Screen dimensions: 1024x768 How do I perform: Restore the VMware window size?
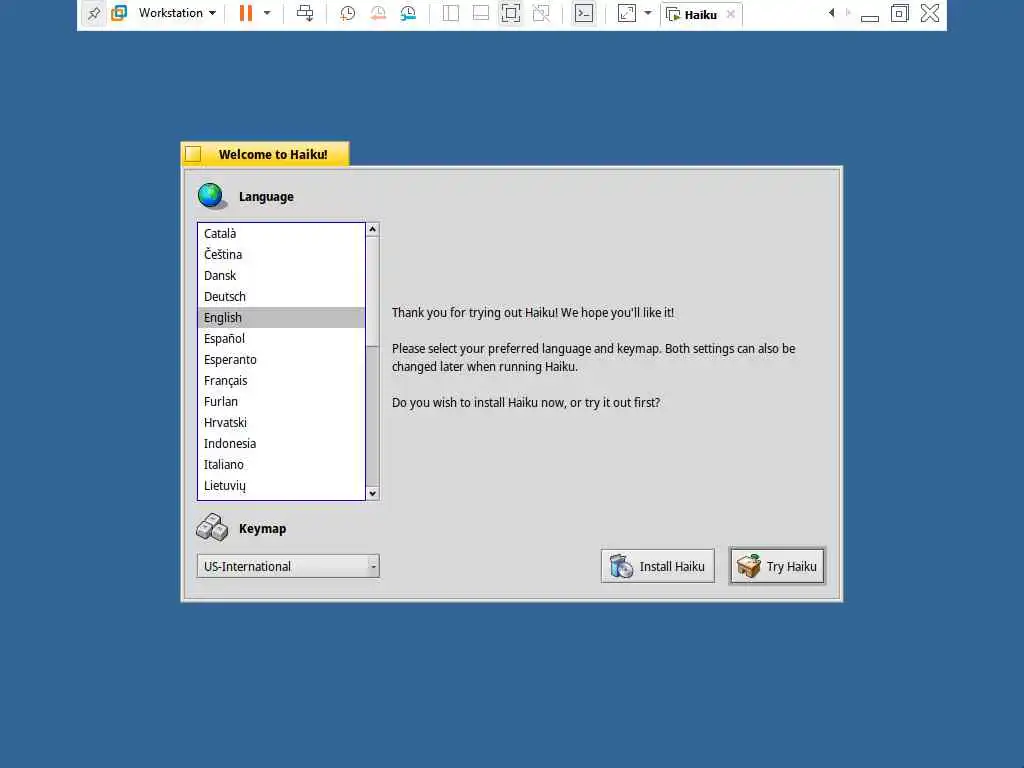tap(899, 13)
